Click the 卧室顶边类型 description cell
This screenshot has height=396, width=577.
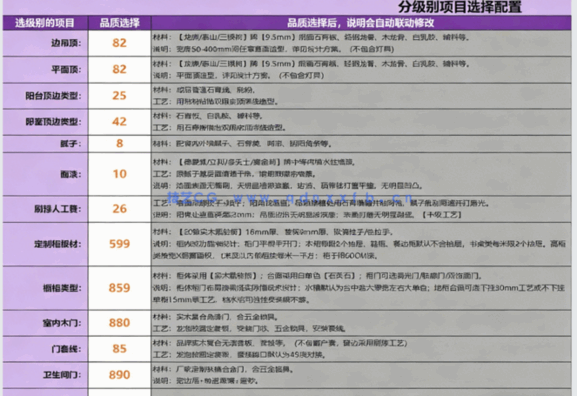coord(361,122)
